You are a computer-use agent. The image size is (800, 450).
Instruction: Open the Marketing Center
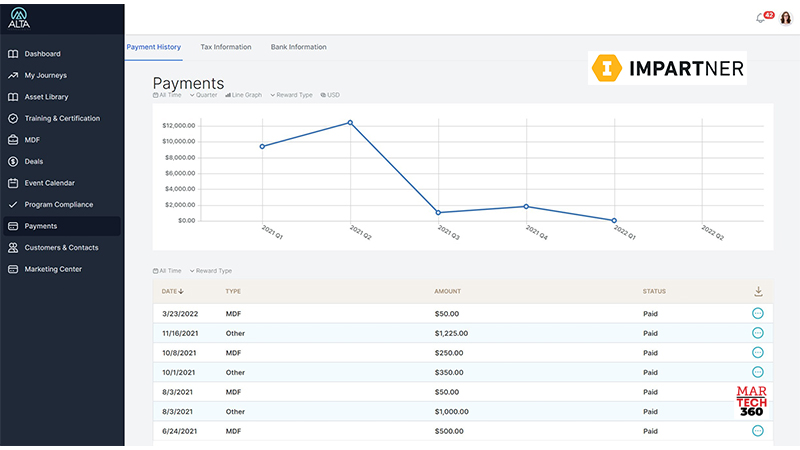53,269
